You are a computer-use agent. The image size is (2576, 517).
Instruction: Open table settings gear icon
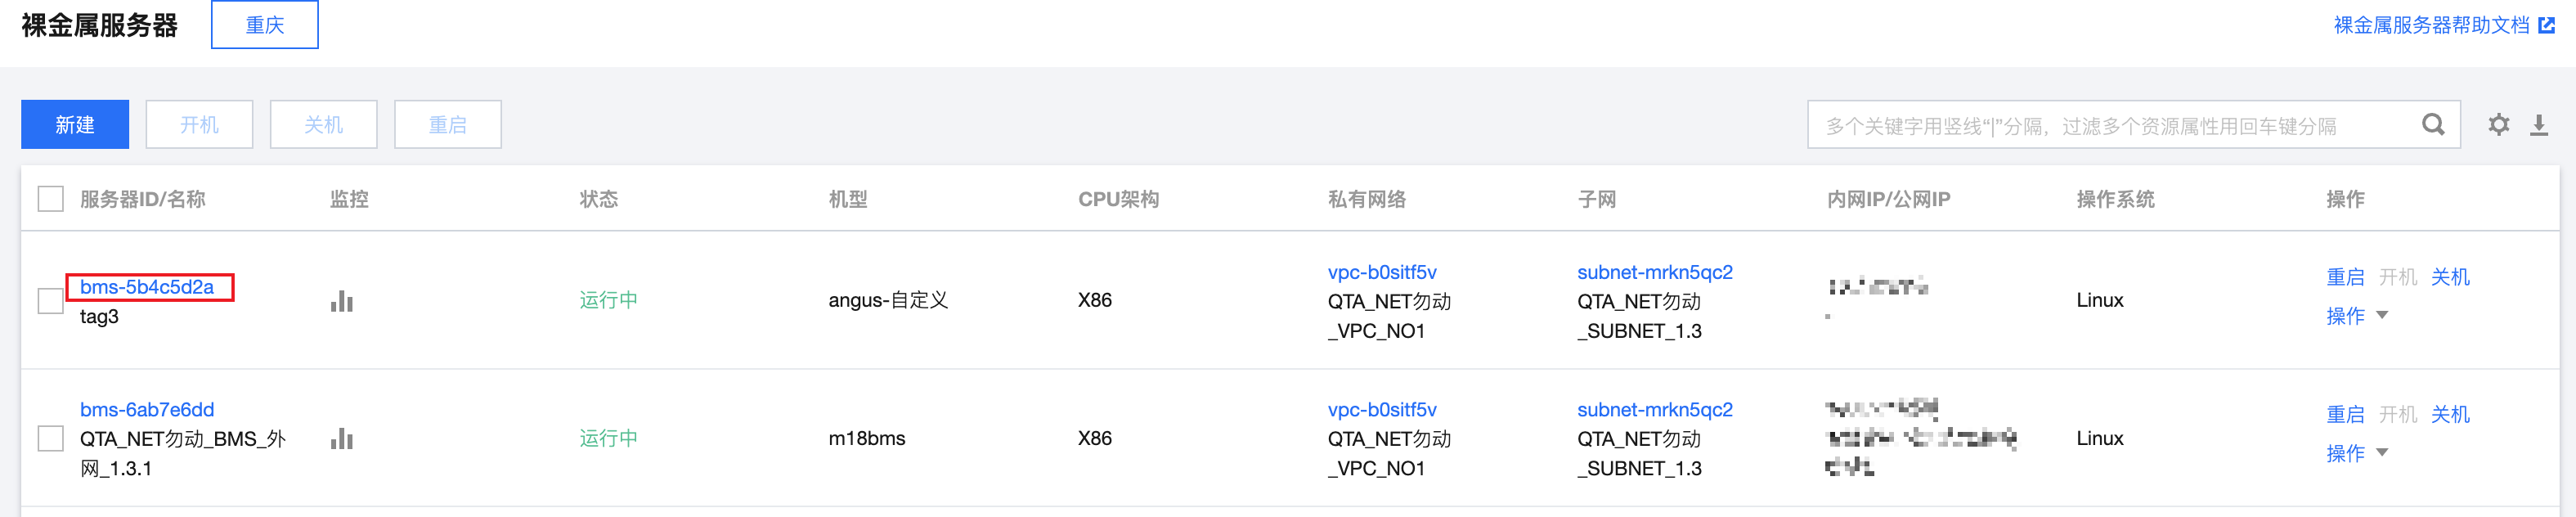click(x=2498, y=125)
